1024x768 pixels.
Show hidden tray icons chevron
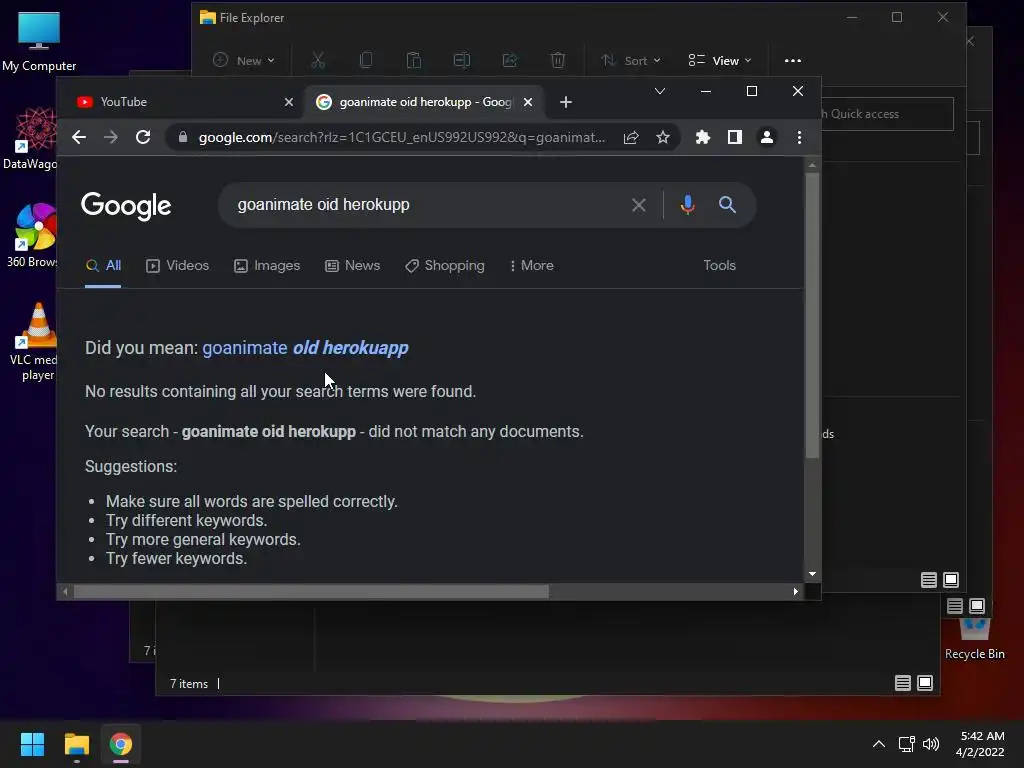pos(879,744)
